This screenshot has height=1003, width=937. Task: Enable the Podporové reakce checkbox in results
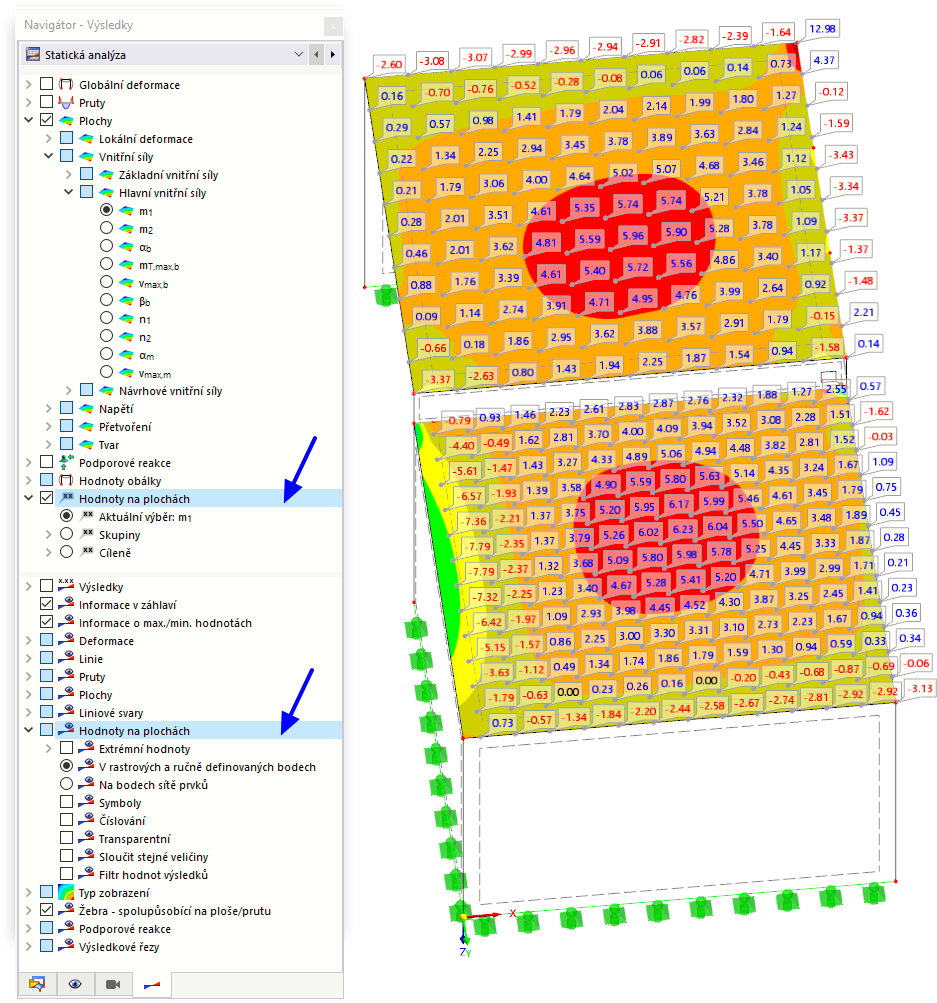(46, 462)
